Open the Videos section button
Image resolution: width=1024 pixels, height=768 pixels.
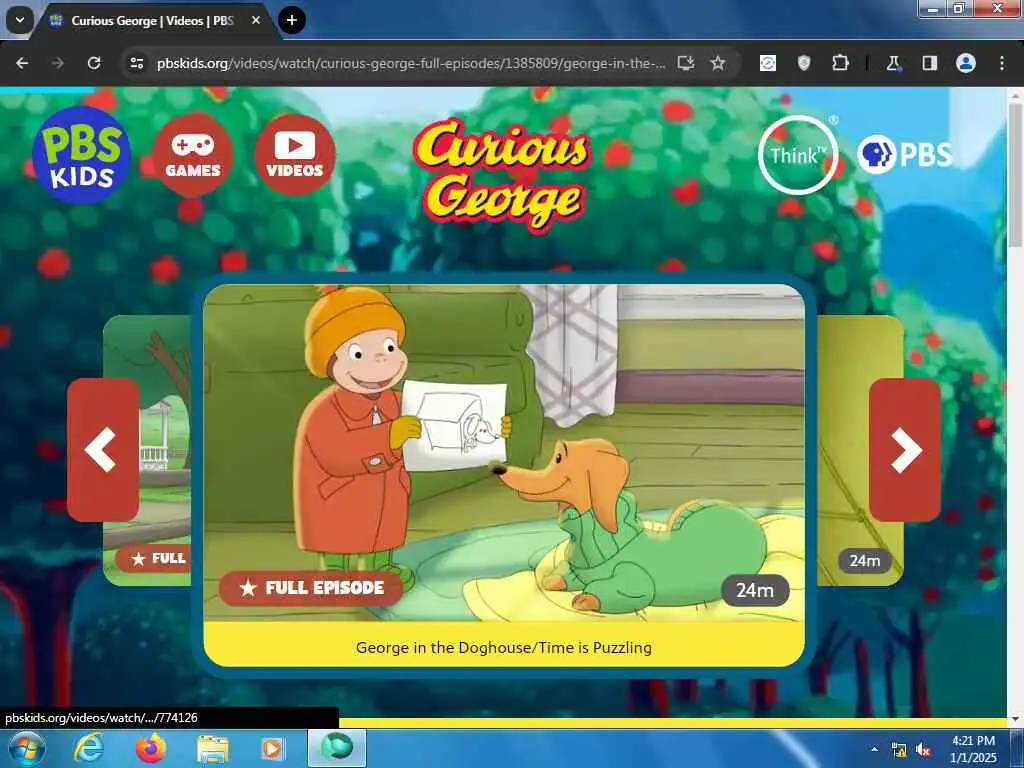[x=295, y=155]
